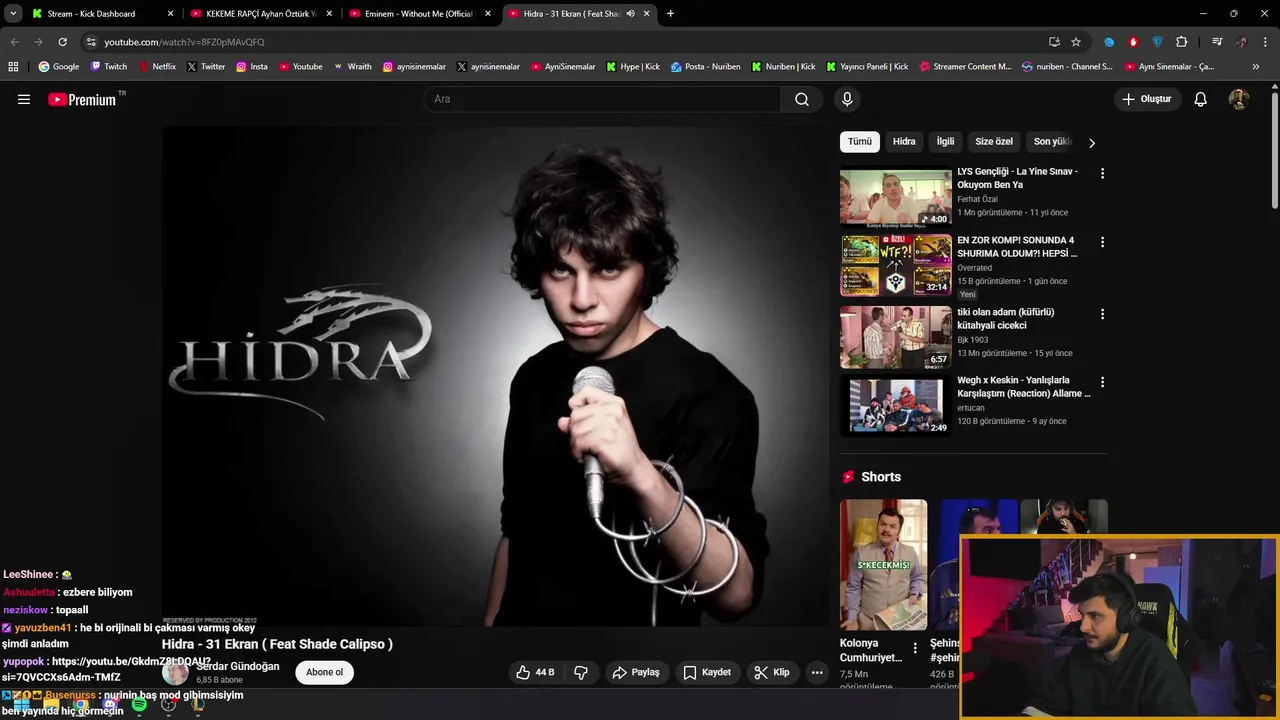The width and height of the screenshot is (1280, 720).
Task: Open the Yayıncı Paneli | Kick bookmark
Action: click(867, 66)
